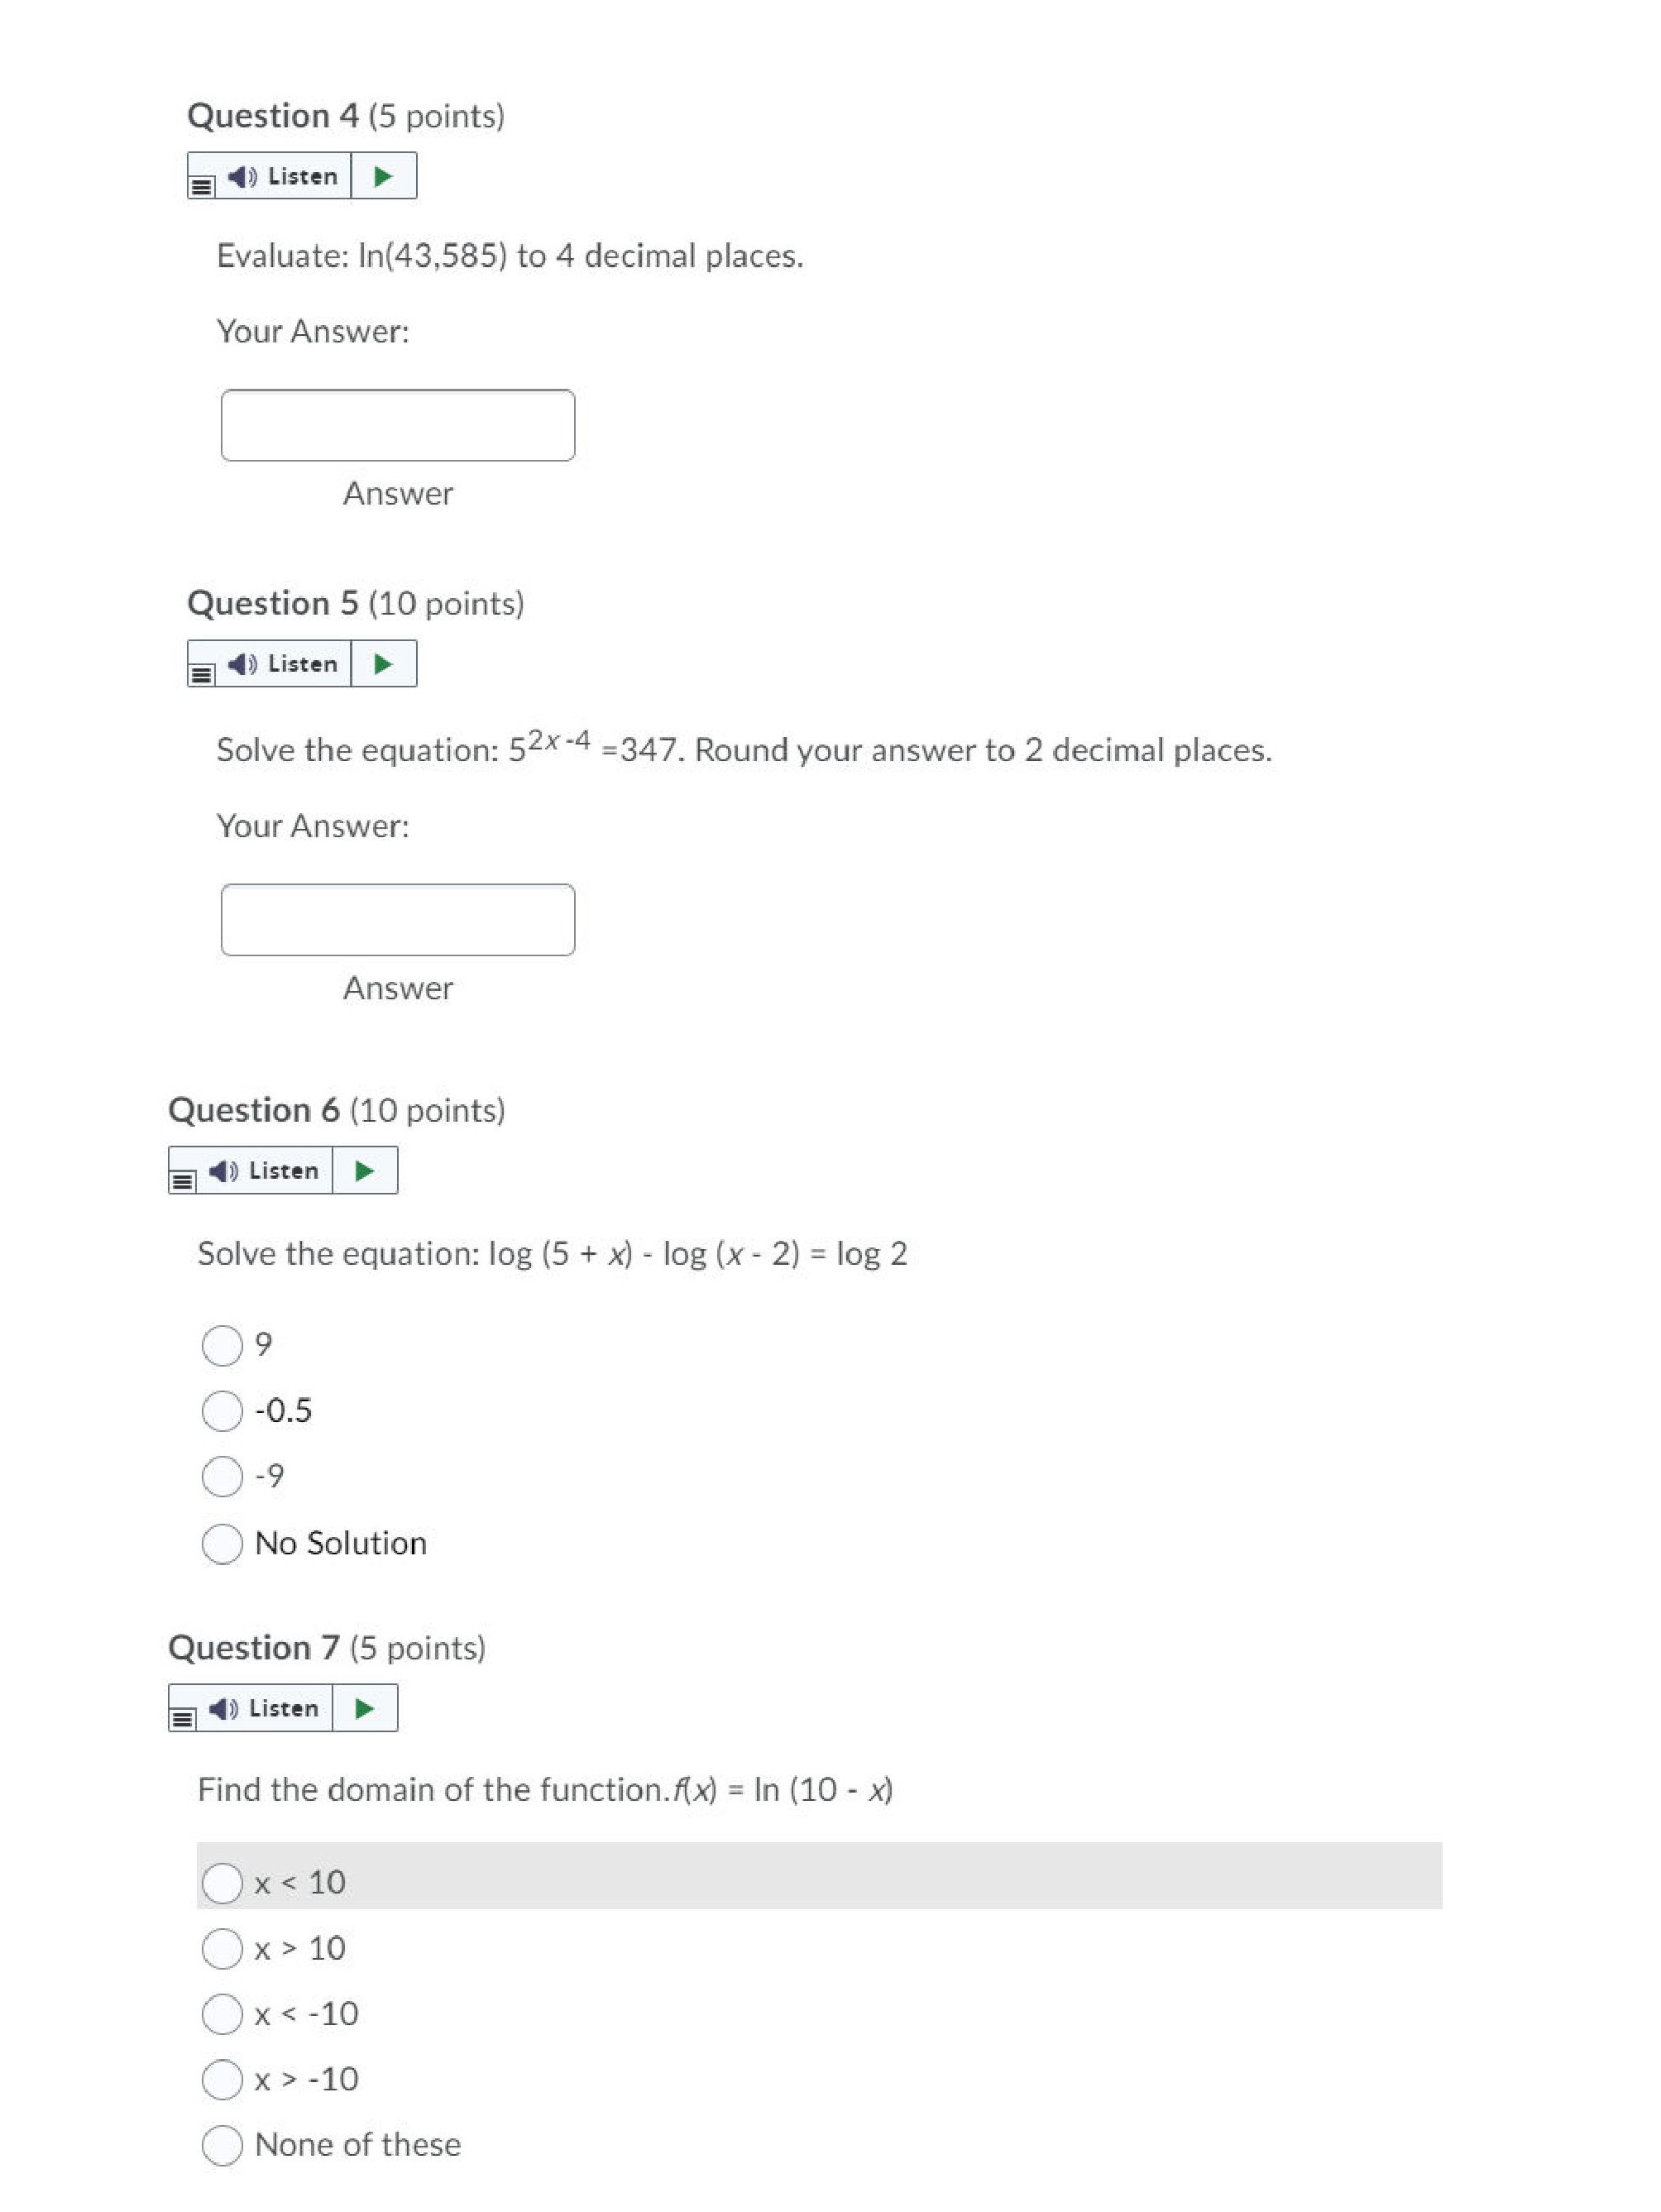Select the -0.5 option for Question 6
The height and width of the screenshot is (2212, 1661).
222,1411
